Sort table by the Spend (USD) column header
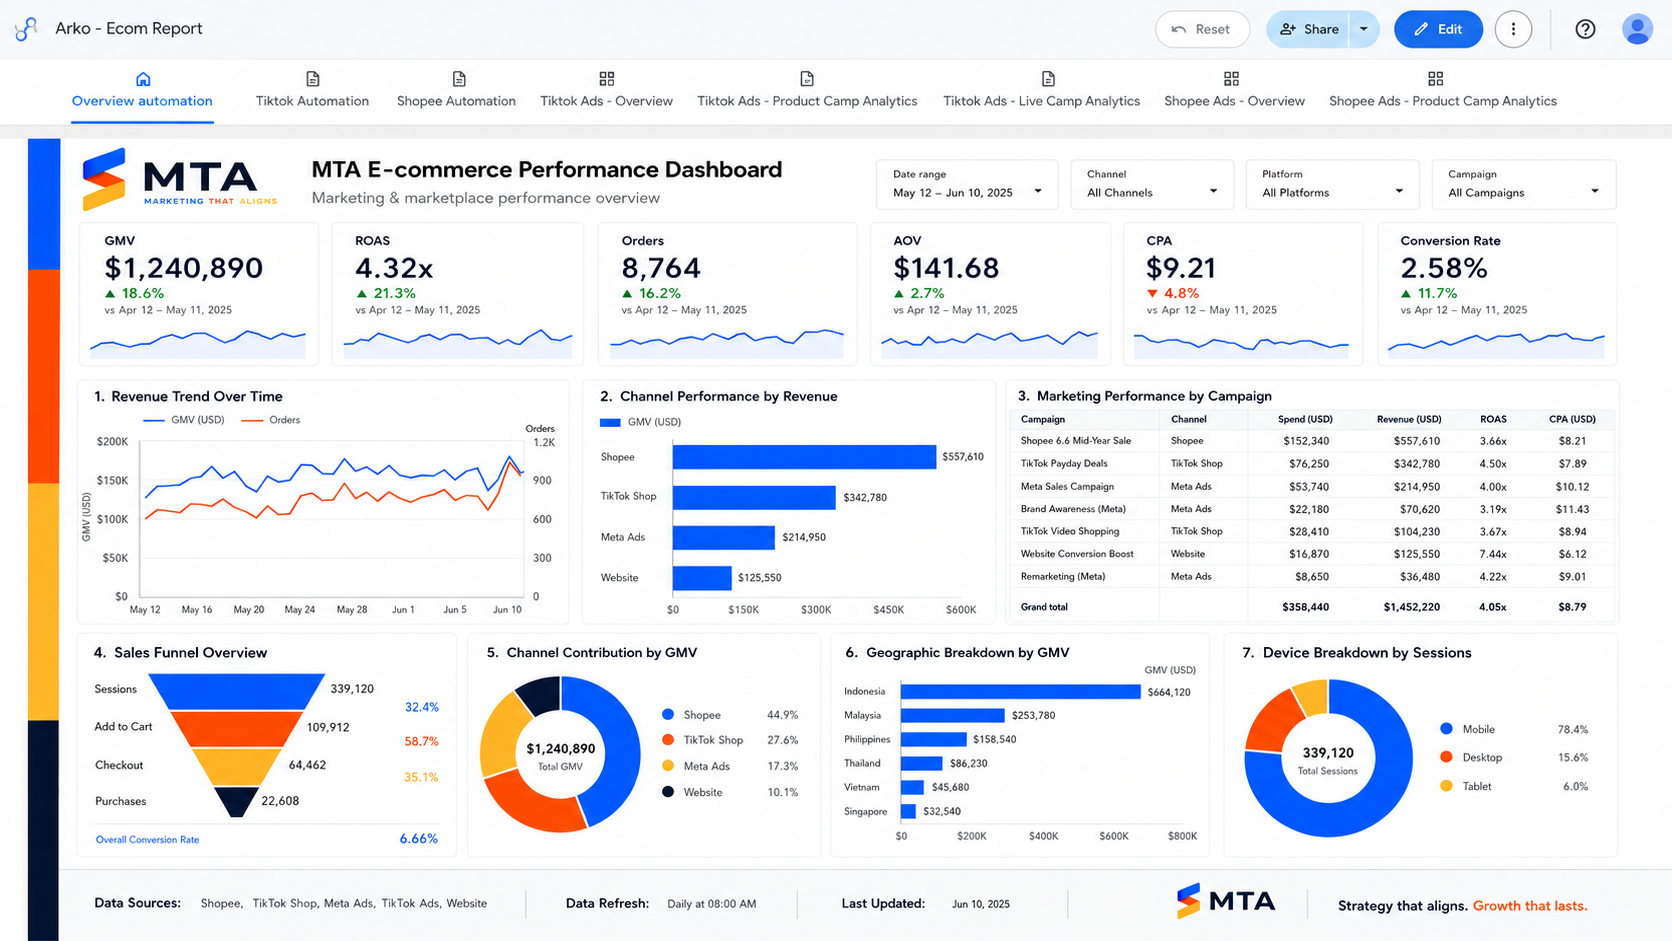Viewport: 1672px width, 941px height. 1305,419
